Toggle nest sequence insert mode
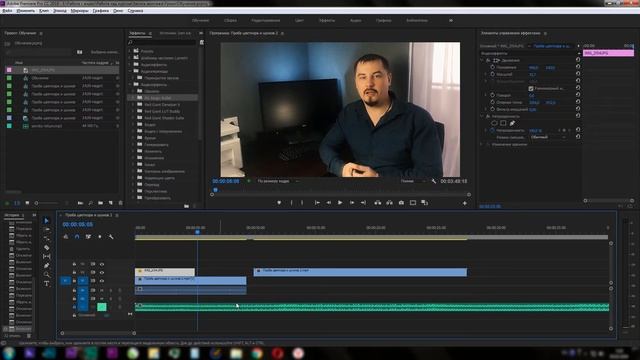 (x=66, y=237)
